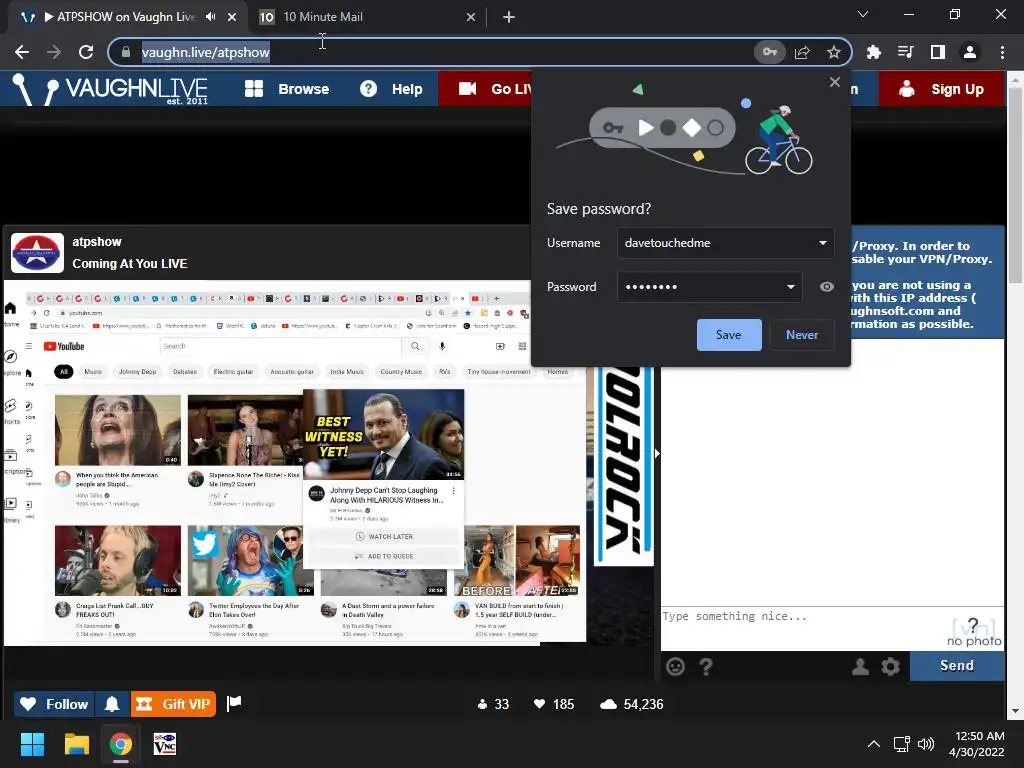Open the VNC app from the taskbar
Screen dimensions: 1024x768
tap(165, 744)
